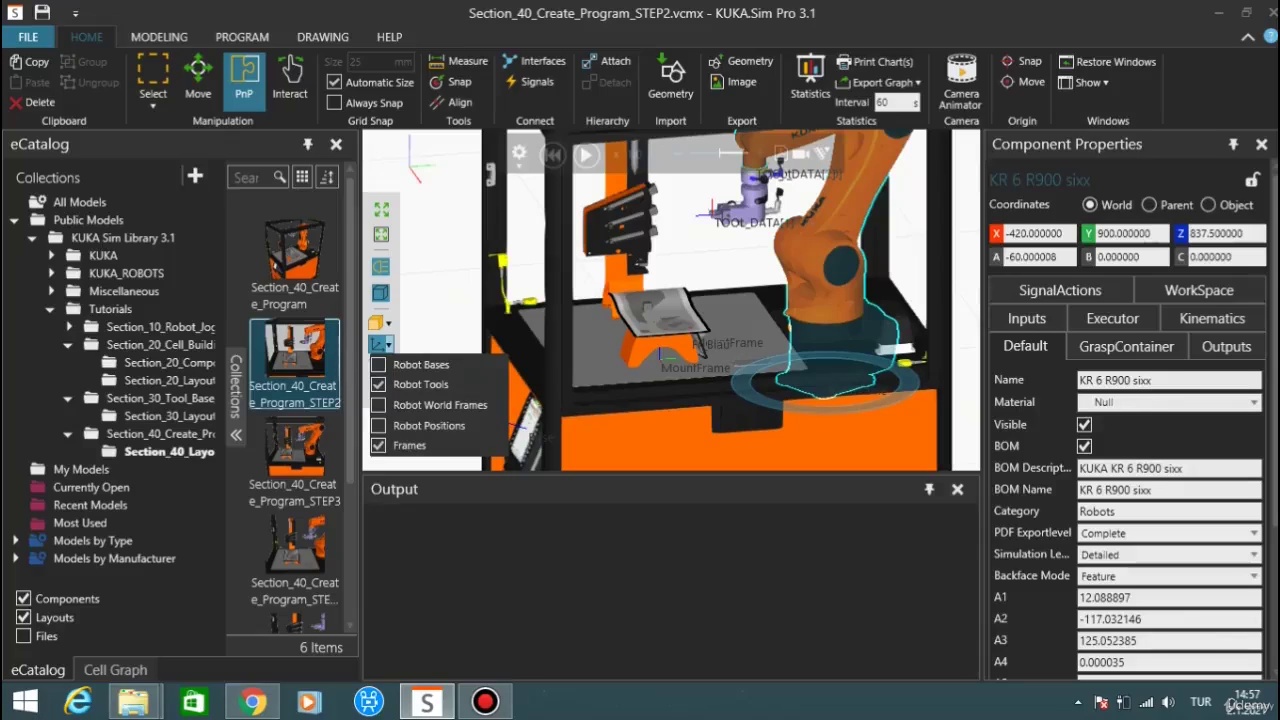The width and height of the screenshot is (1280, 720).
Task: Open the MODELING ribbon tab
Action: coord(159,37)
